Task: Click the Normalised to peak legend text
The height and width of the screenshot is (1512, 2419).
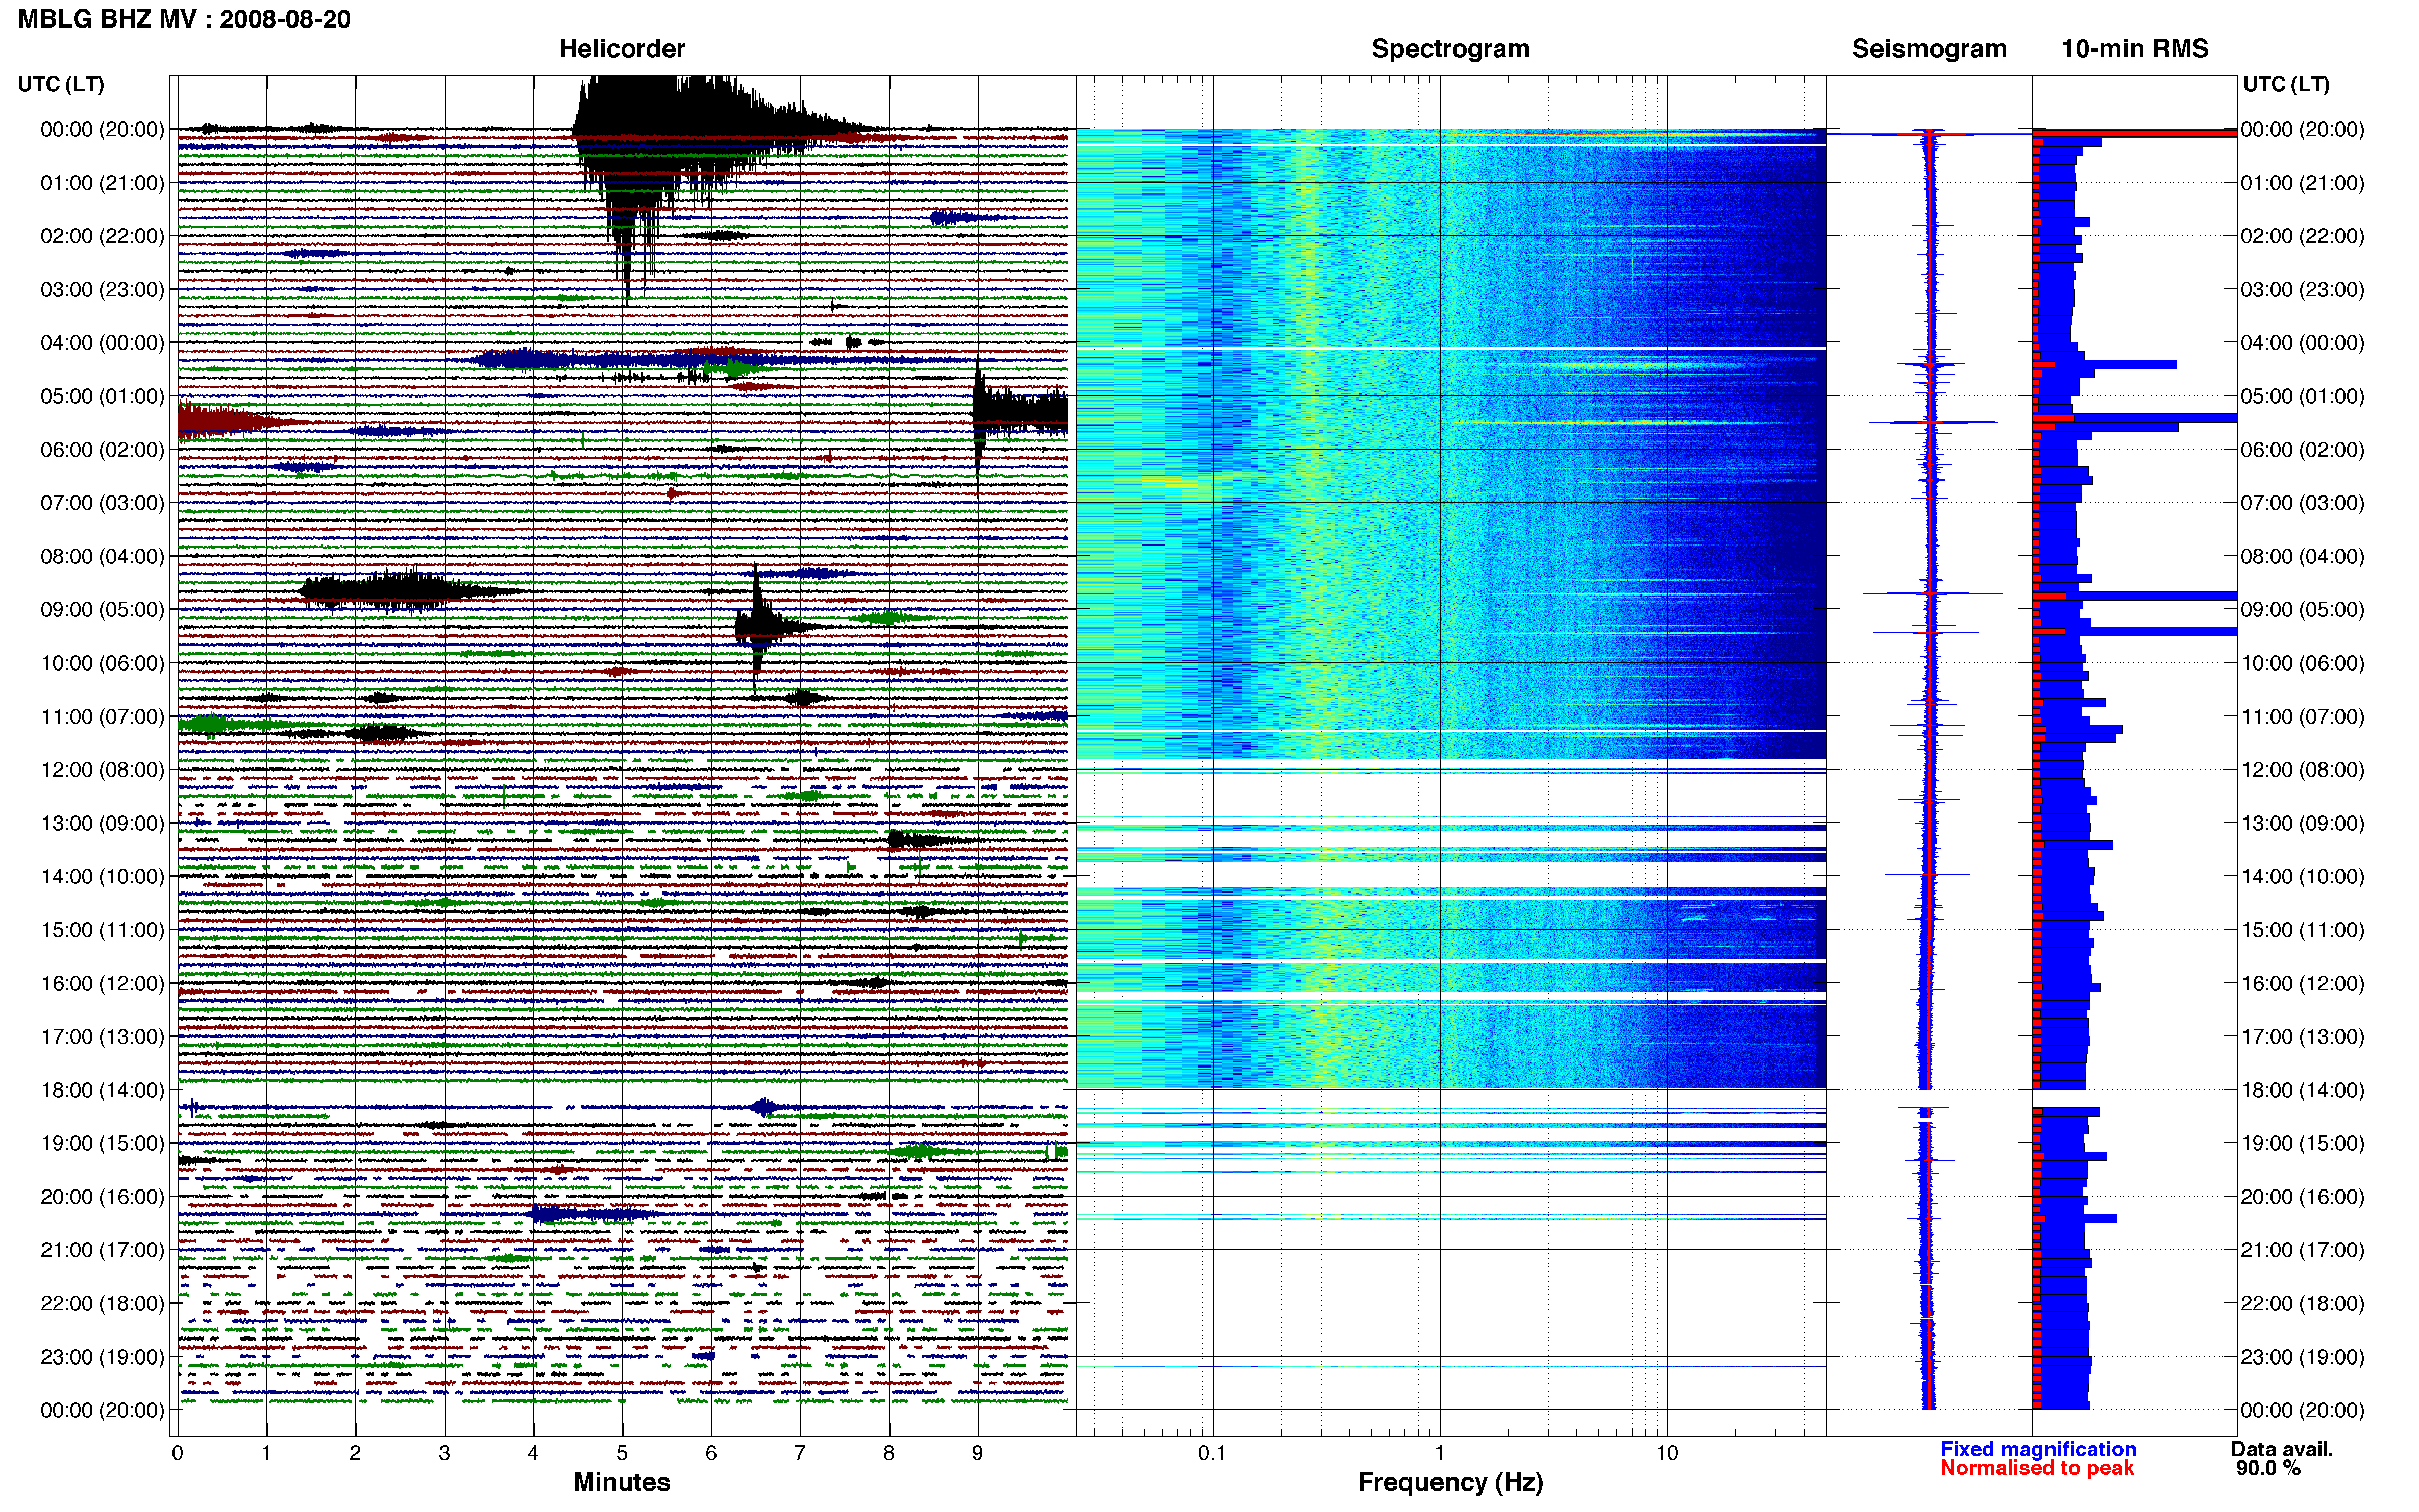Action: (2037, 1468)
